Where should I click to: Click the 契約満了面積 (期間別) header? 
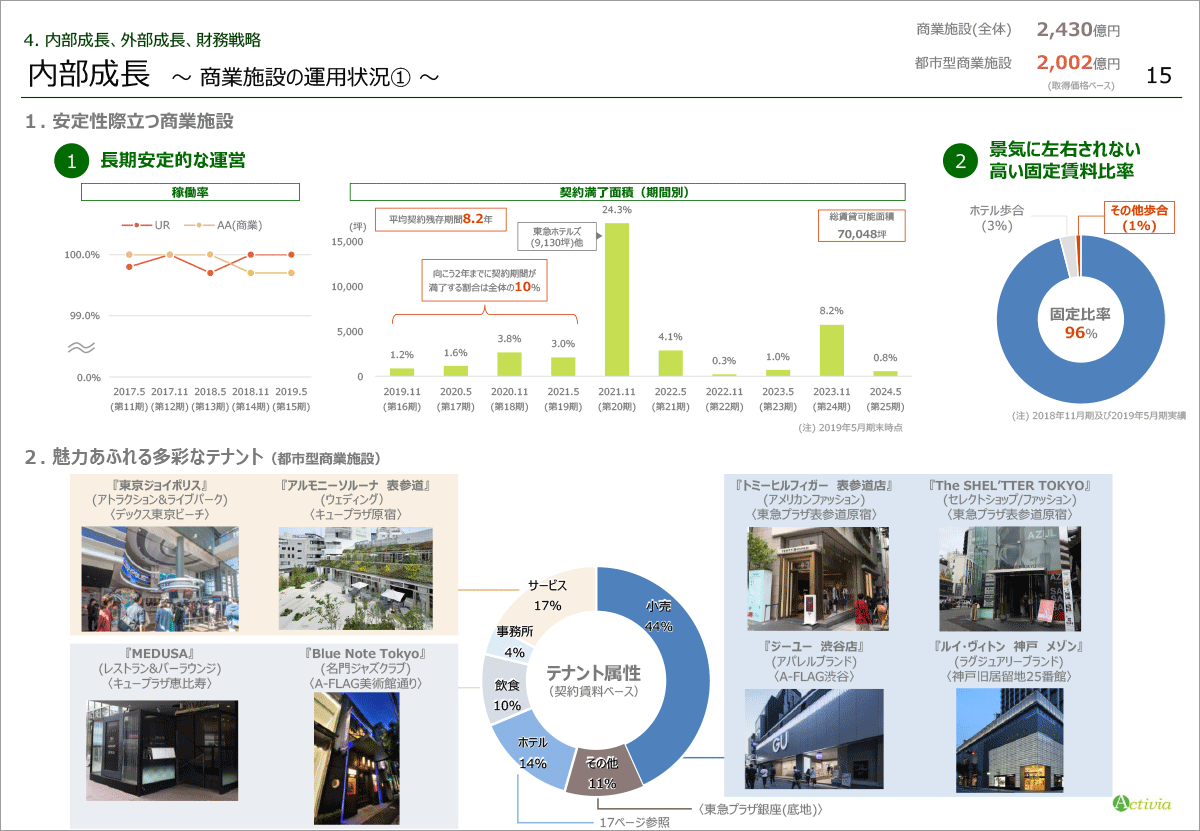(x=627, y=192)
